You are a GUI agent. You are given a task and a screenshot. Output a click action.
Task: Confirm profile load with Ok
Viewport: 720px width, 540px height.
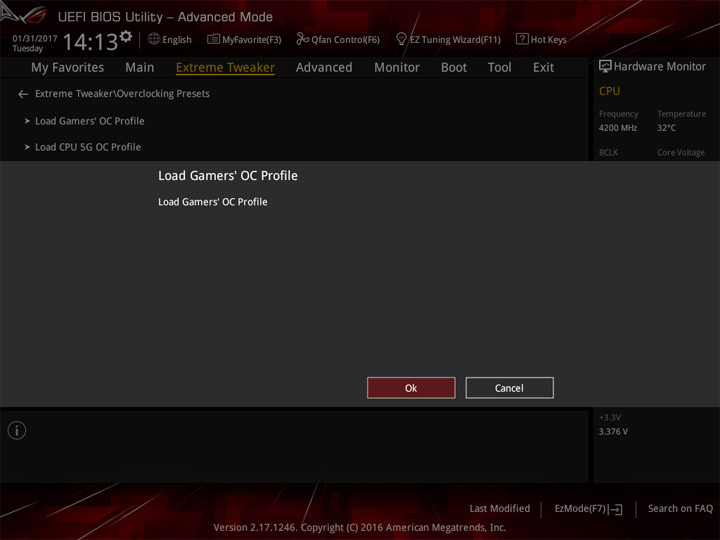[411, 388]
